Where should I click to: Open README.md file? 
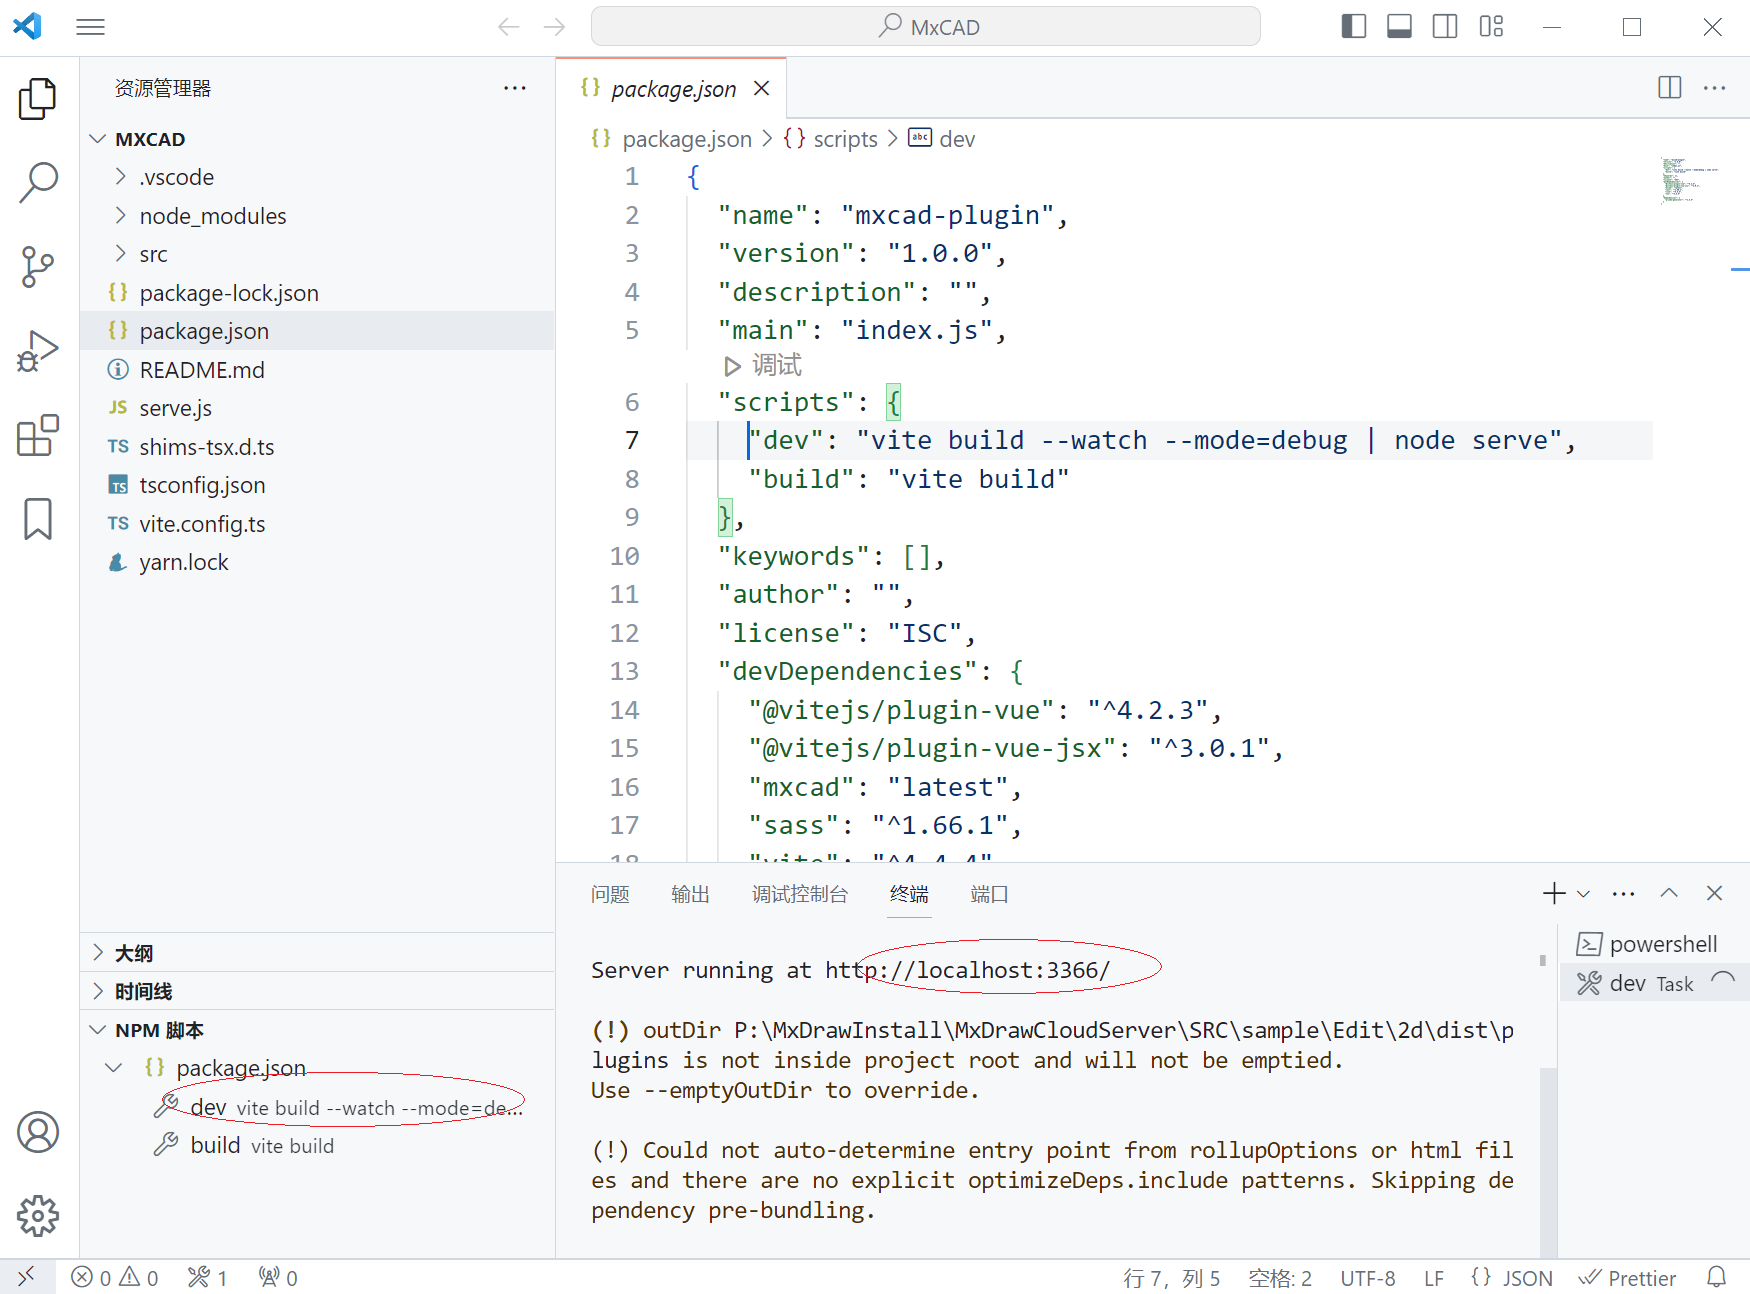click(317, 370)
